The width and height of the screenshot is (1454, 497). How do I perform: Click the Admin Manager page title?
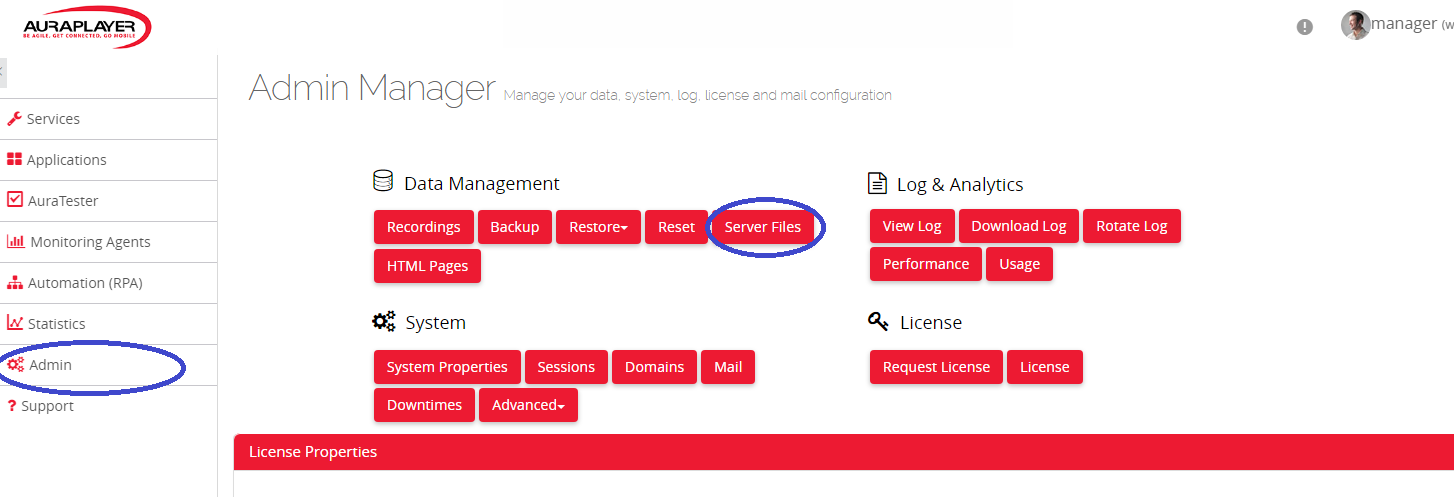pos(372,88)
